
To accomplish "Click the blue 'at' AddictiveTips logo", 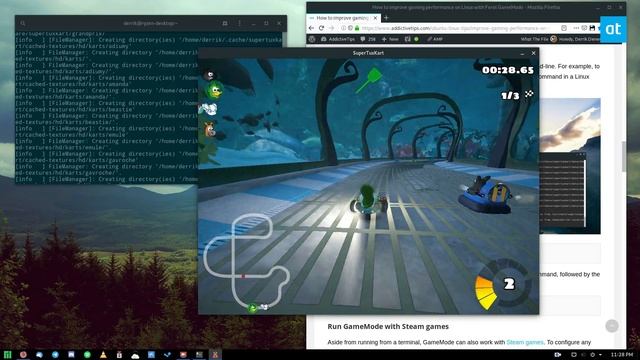I will click(x=613, y=29).
